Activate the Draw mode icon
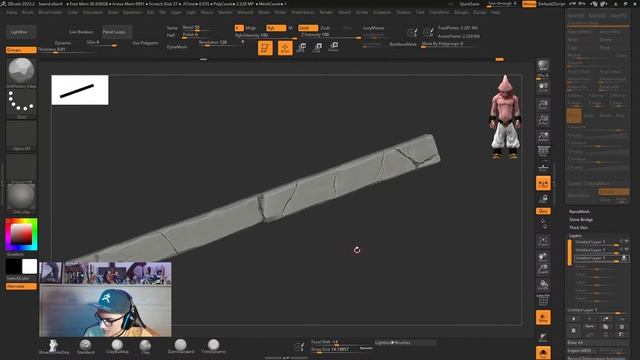 285,48
